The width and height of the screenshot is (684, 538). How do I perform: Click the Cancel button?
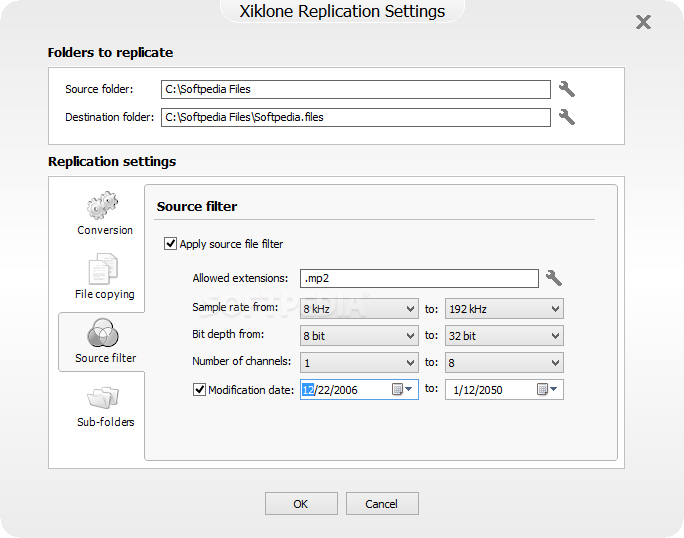(382, 504)
